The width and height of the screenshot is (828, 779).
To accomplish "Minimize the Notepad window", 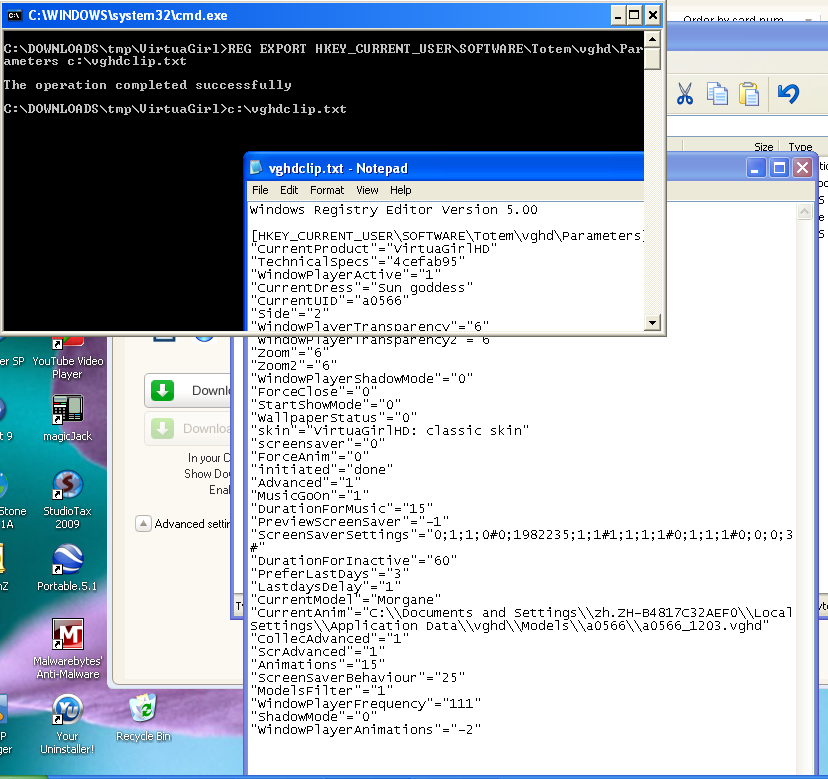I will pyautogui.click(x=756, y=168).
